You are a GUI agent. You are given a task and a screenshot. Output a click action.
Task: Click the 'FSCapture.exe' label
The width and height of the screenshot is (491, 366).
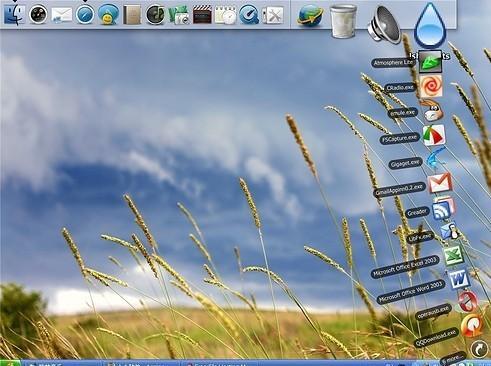(399, 138)
